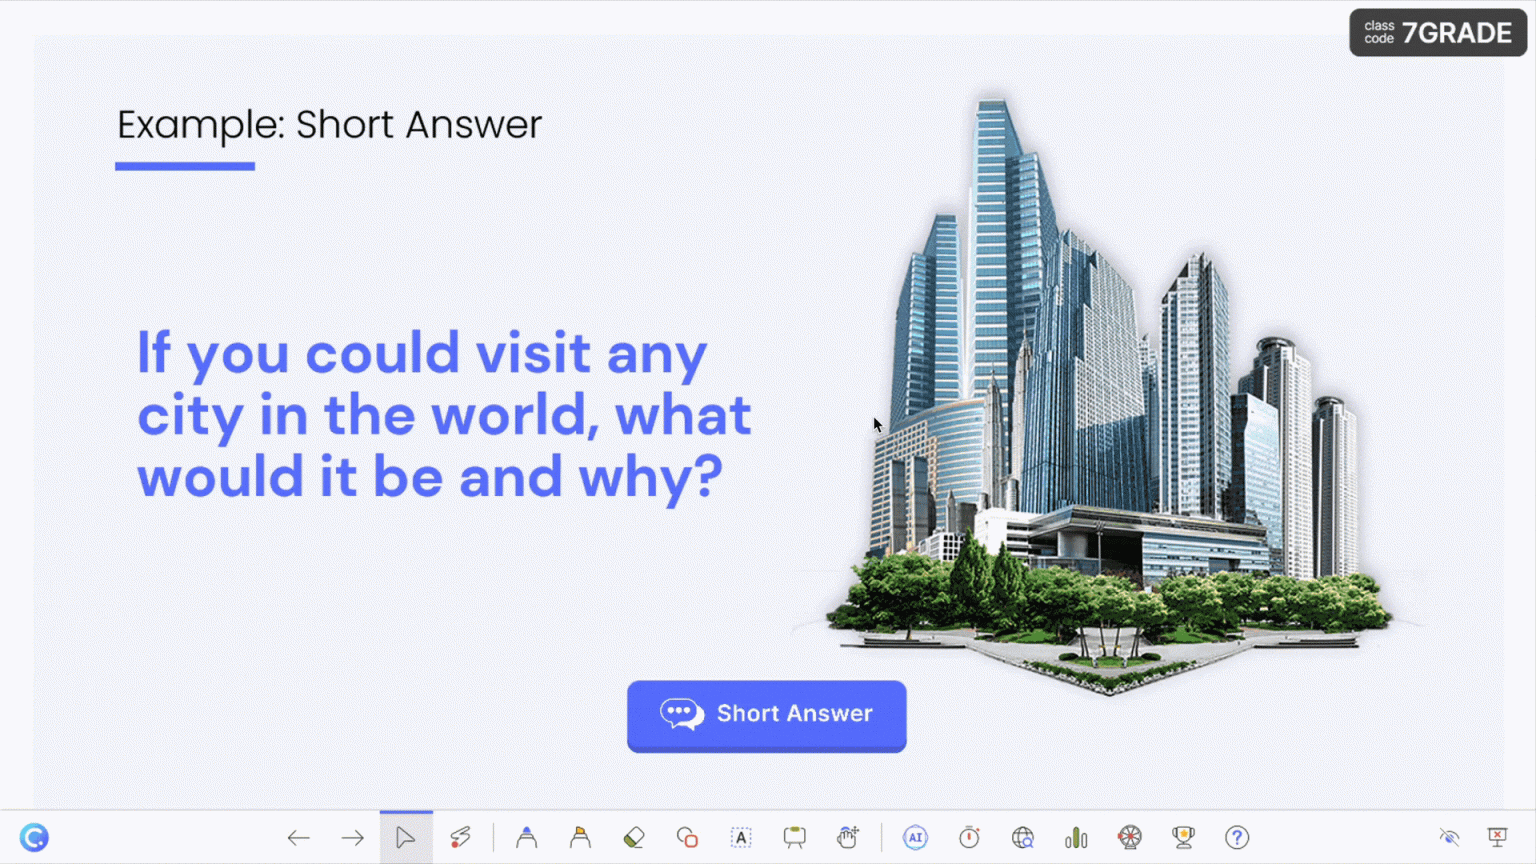Enable draggable objects hand tool
The width and height of the screenshot is (1536, 864).
[x=848, y=838]
